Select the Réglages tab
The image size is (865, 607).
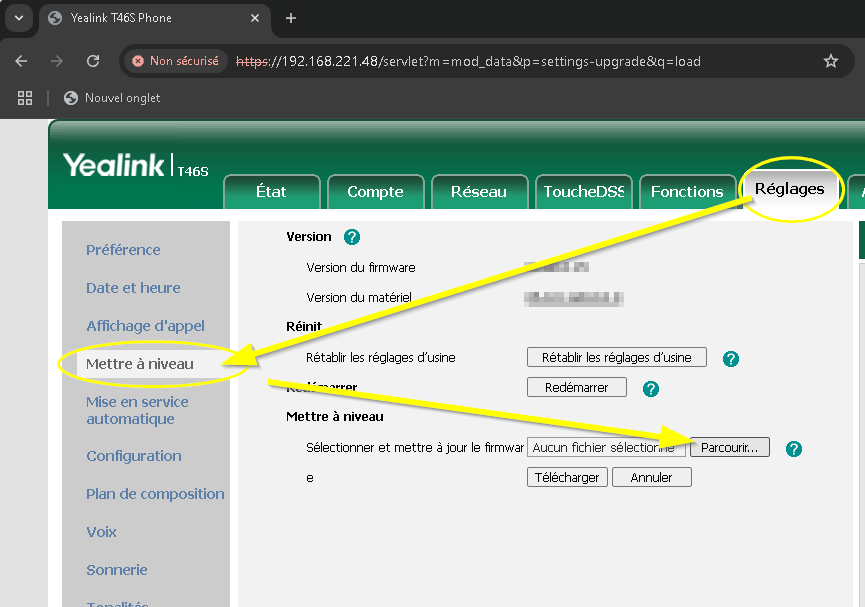(789, 189)
